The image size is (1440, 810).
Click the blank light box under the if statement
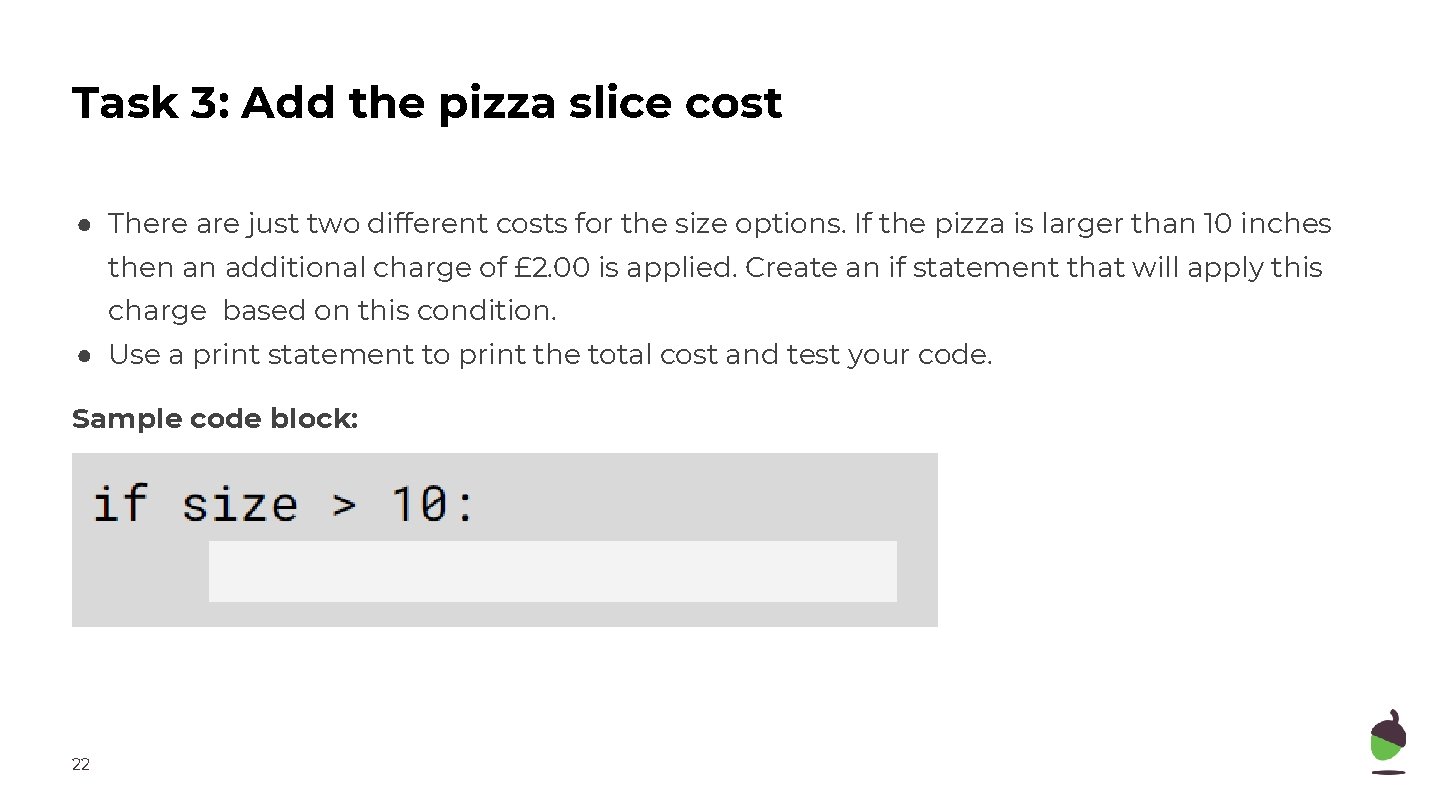tap(552, 571)
